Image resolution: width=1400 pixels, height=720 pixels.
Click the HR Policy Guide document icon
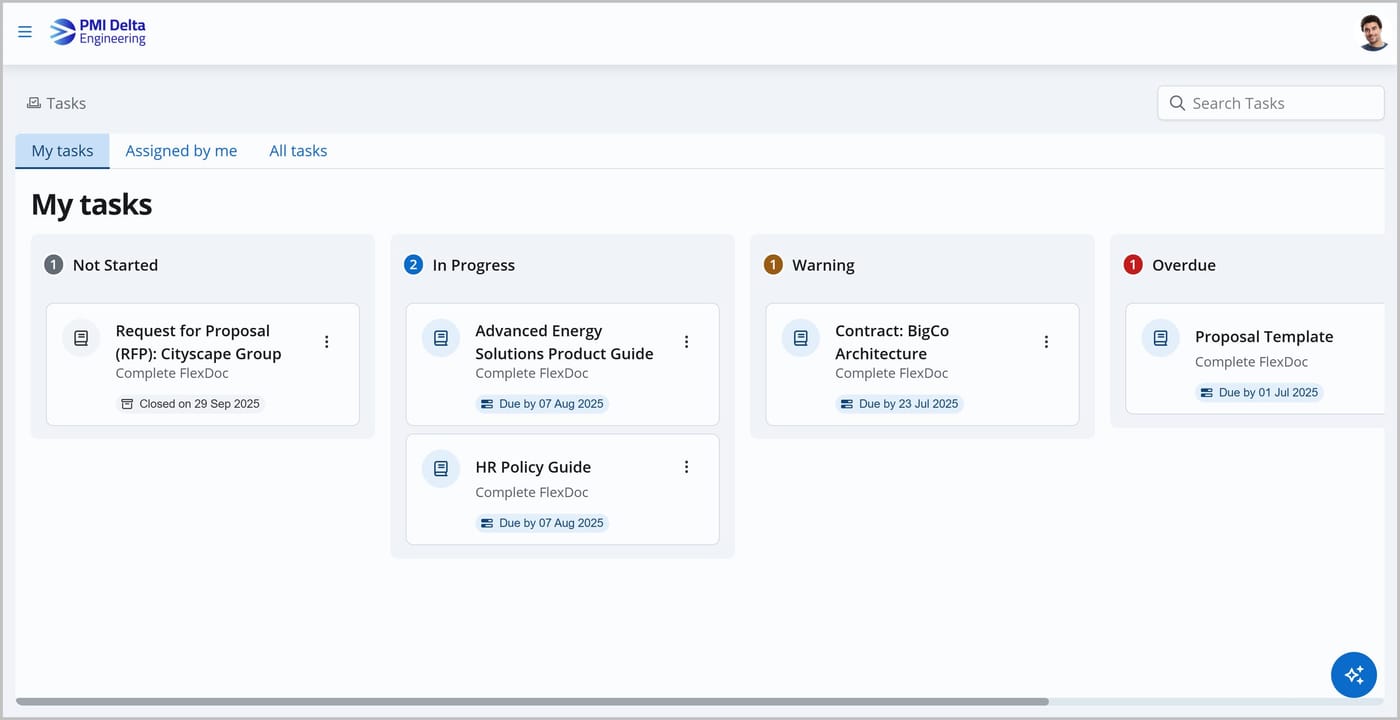[441, 468]
